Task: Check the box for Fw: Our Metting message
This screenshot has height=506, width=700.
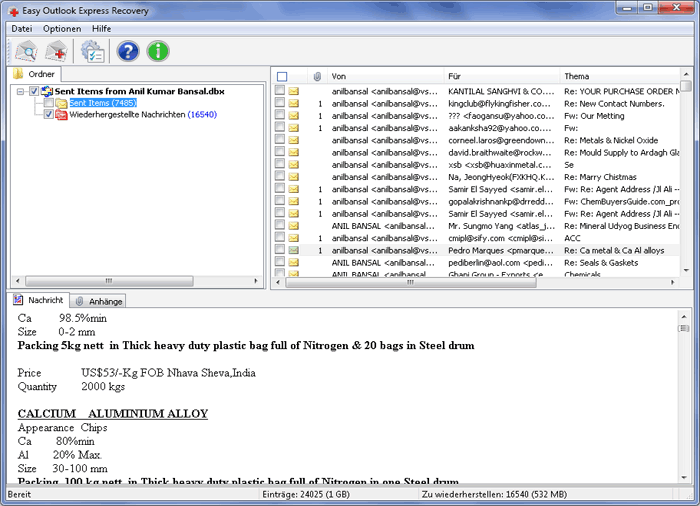Action: point(280,115)
